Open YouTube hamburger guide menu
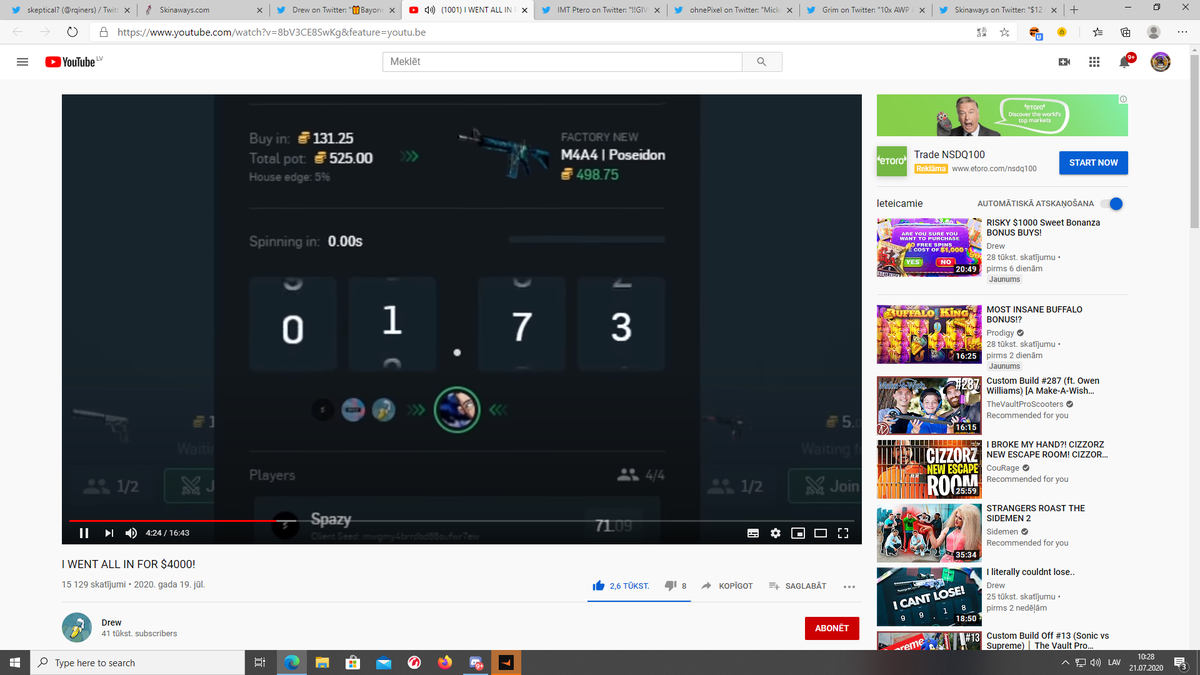Screen dimensions: 1200x675 22,62
